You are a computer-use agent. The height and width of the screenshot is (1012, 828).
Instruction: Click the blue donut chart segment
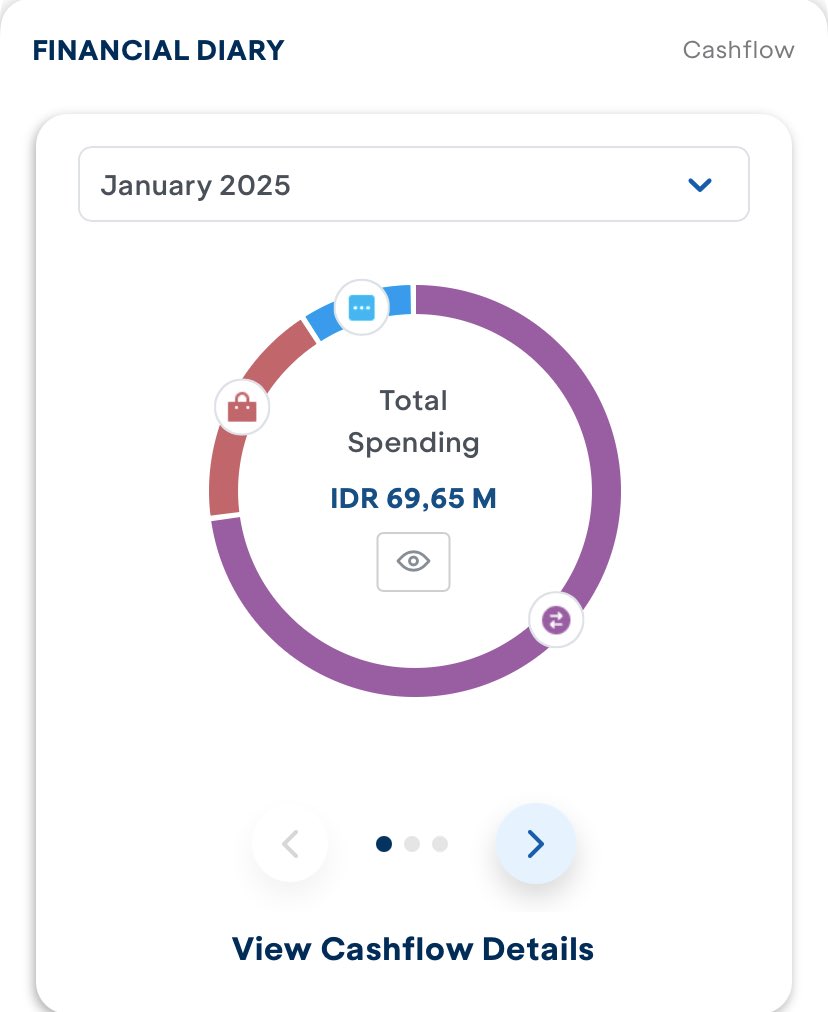(399, 300)
